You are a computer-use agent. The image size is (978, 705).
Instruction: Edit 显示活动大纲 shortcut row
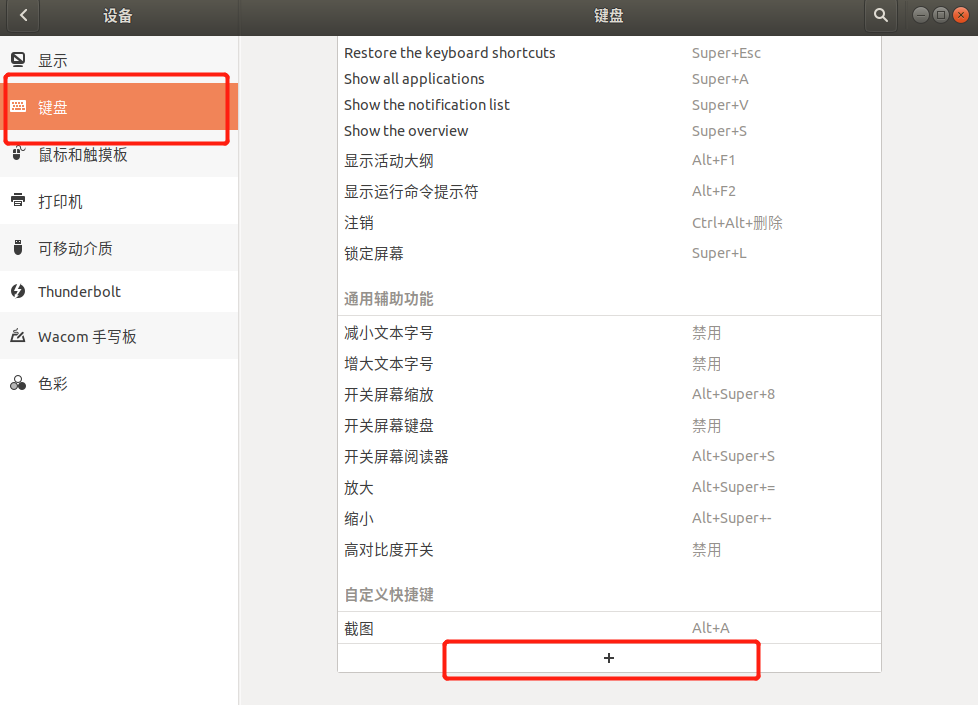click(x=609, y=160)
